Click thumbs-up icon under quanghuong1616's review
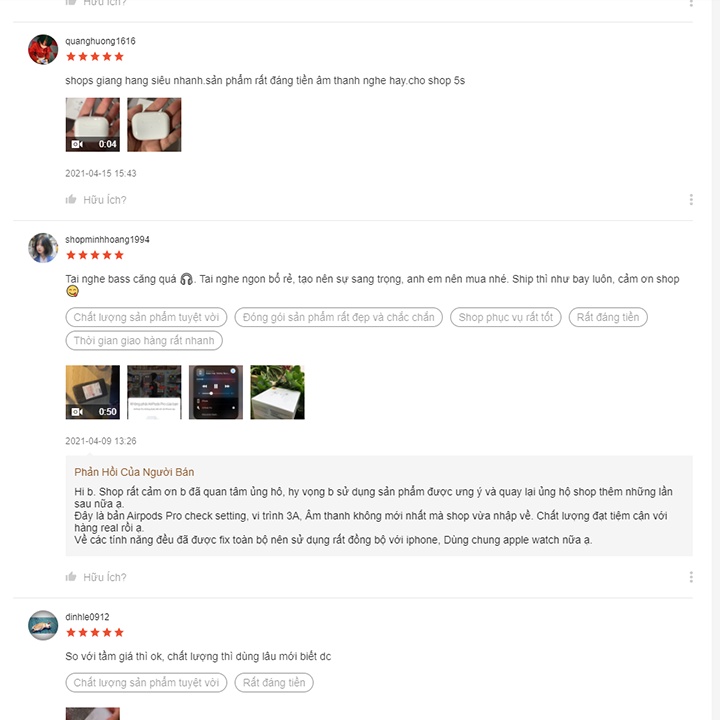This screenshot has height=720, width=720. (71, 199)
